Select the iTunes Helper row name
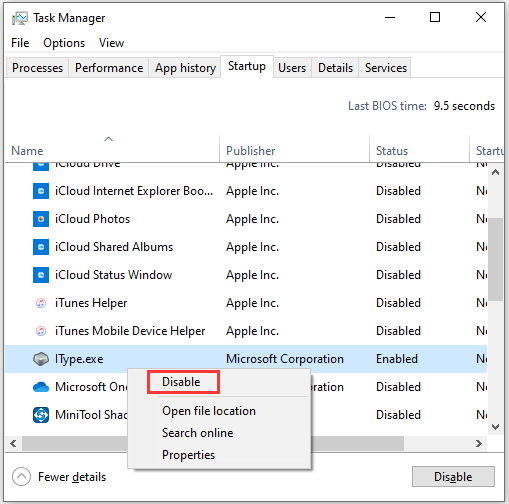 [x=91, y=303]
